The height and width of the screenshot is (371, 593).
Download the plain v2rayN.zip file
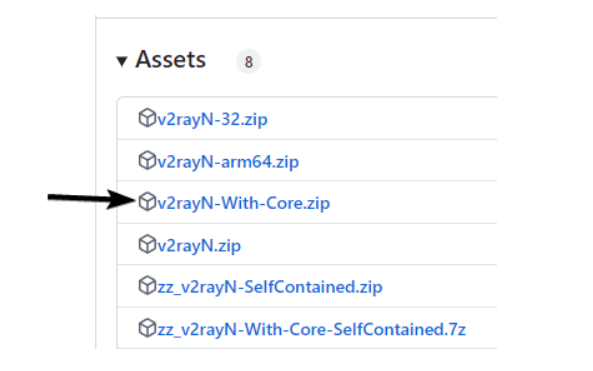pos(199,246)
